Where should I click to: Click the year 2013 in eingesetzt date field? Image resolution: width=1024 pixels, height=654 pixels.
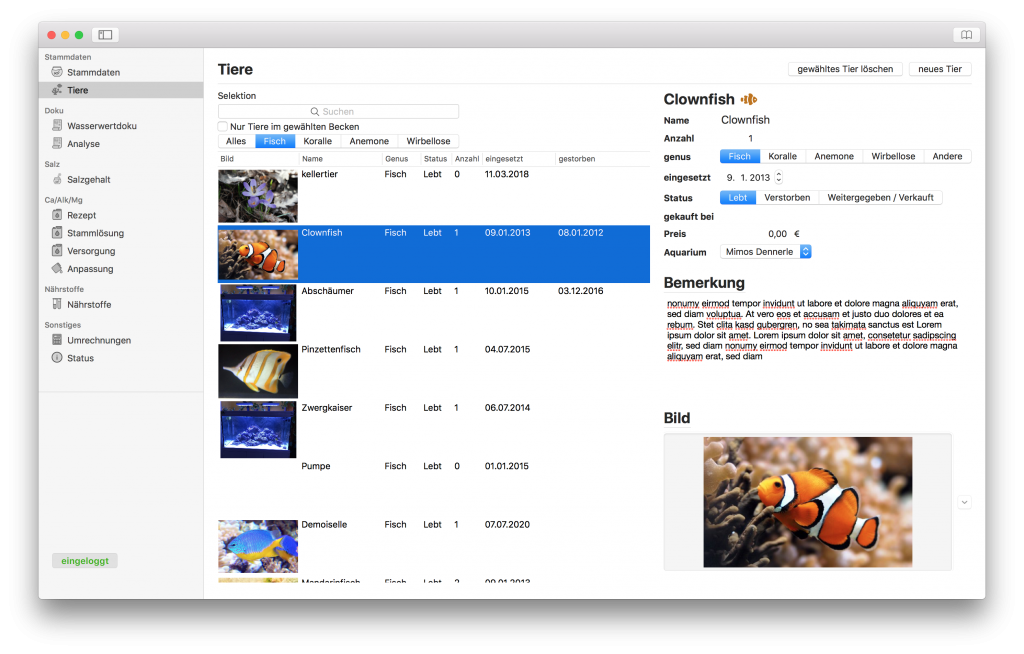760,178
